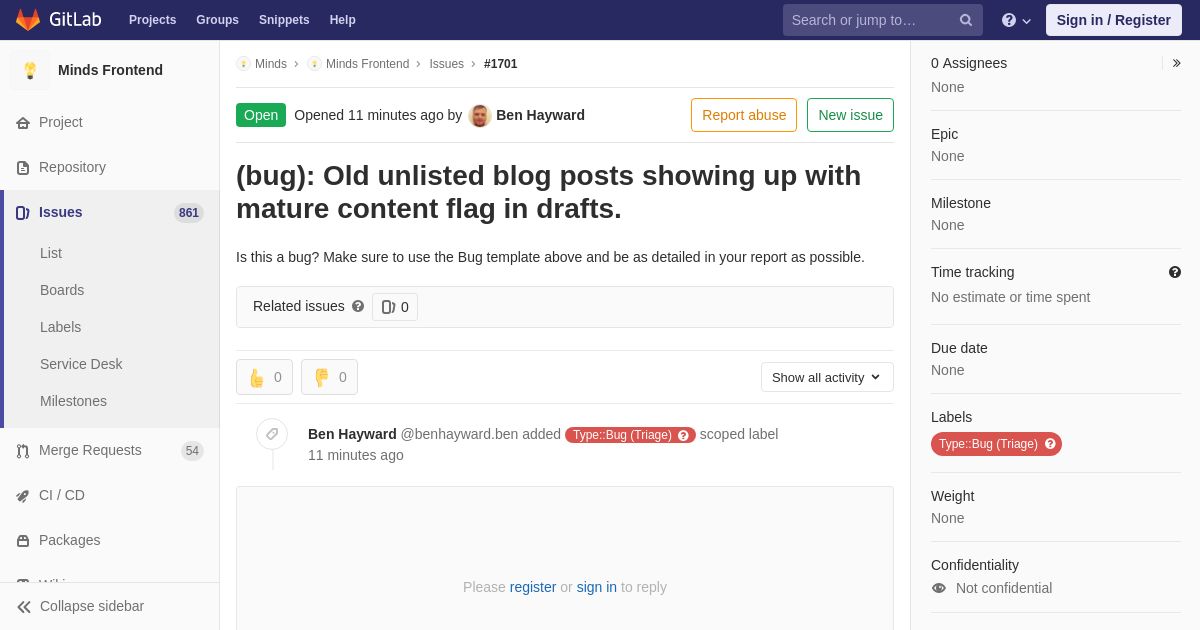Click the Issues icon in sidebar
Screen dimensions: 1200x630
(x=23, y=213)
